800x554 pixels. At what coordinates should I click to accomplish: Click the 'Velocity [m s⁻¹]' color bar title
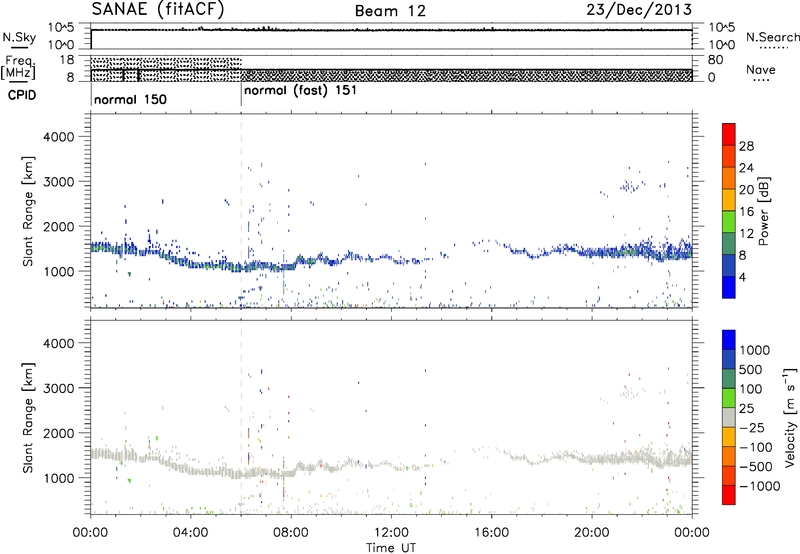coord(790,417)
